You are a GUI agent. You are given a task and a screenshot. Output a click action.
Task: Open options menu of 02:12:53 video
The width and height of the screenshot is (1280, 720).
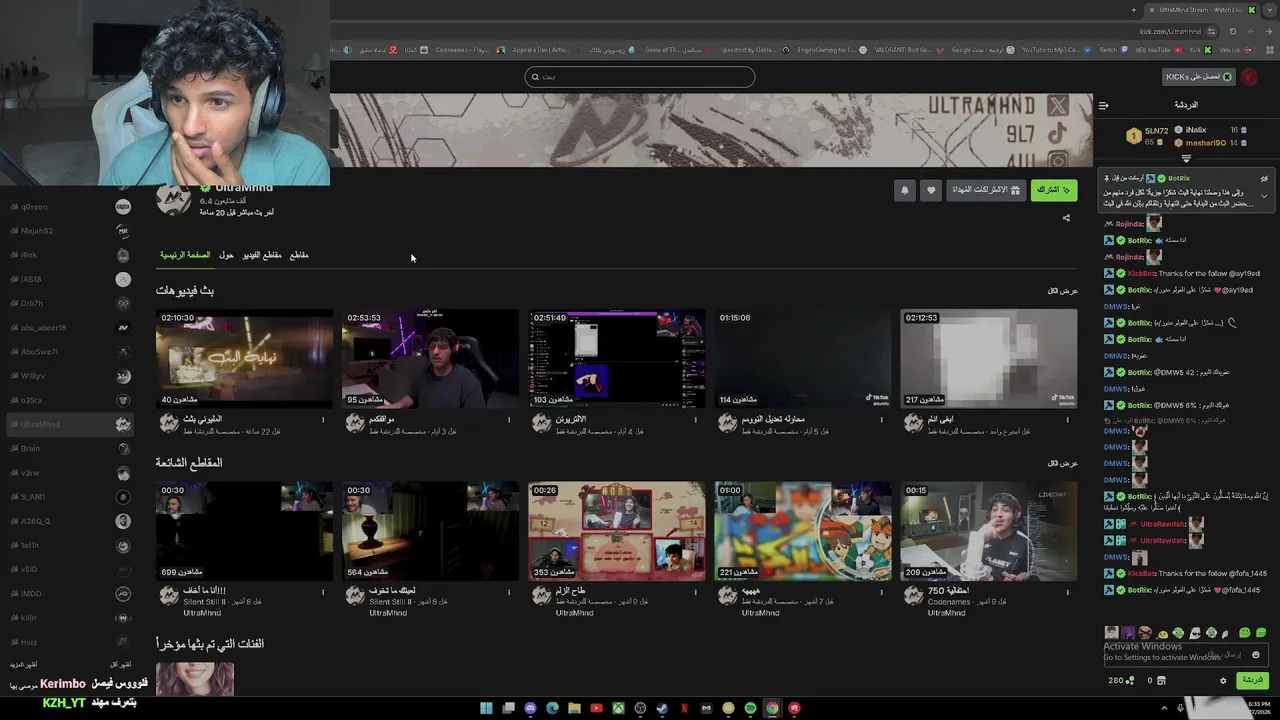click(1067, 420)
